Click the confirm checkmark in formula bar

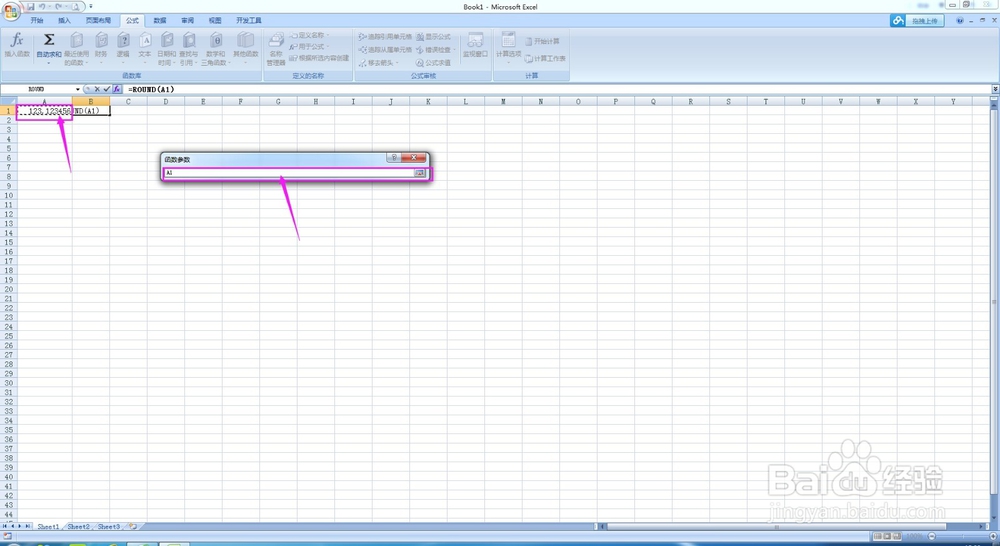point(107,89)
